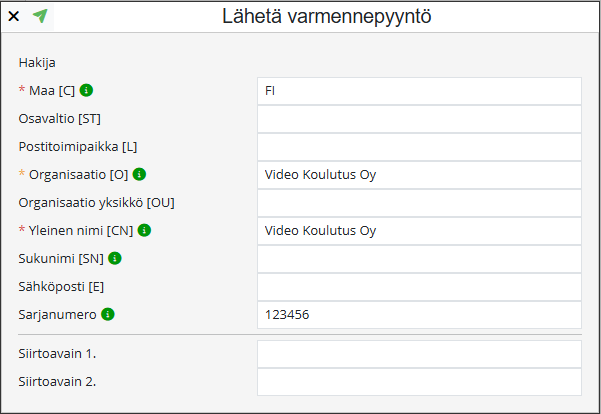Open info icon next to Maa [C]

[86, 90]
